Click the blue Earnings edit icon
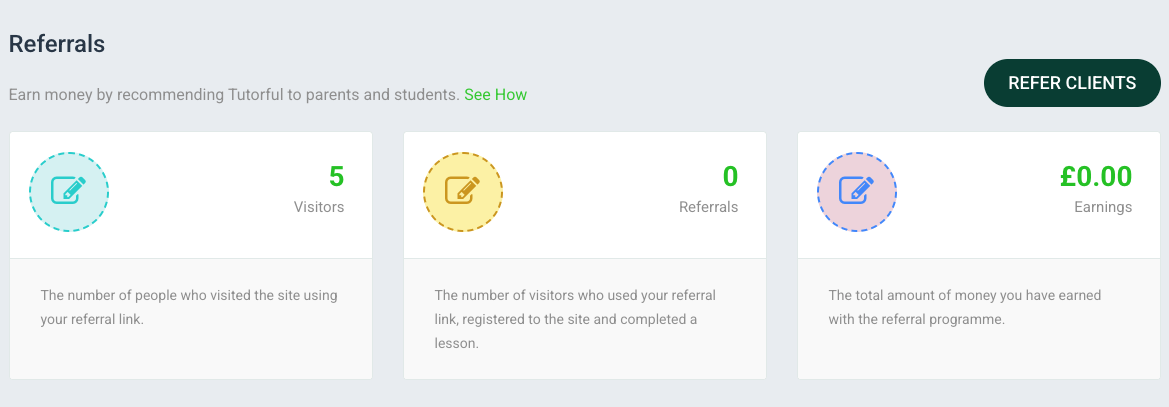Screen dimensions: 1169x407 point(857,190)
